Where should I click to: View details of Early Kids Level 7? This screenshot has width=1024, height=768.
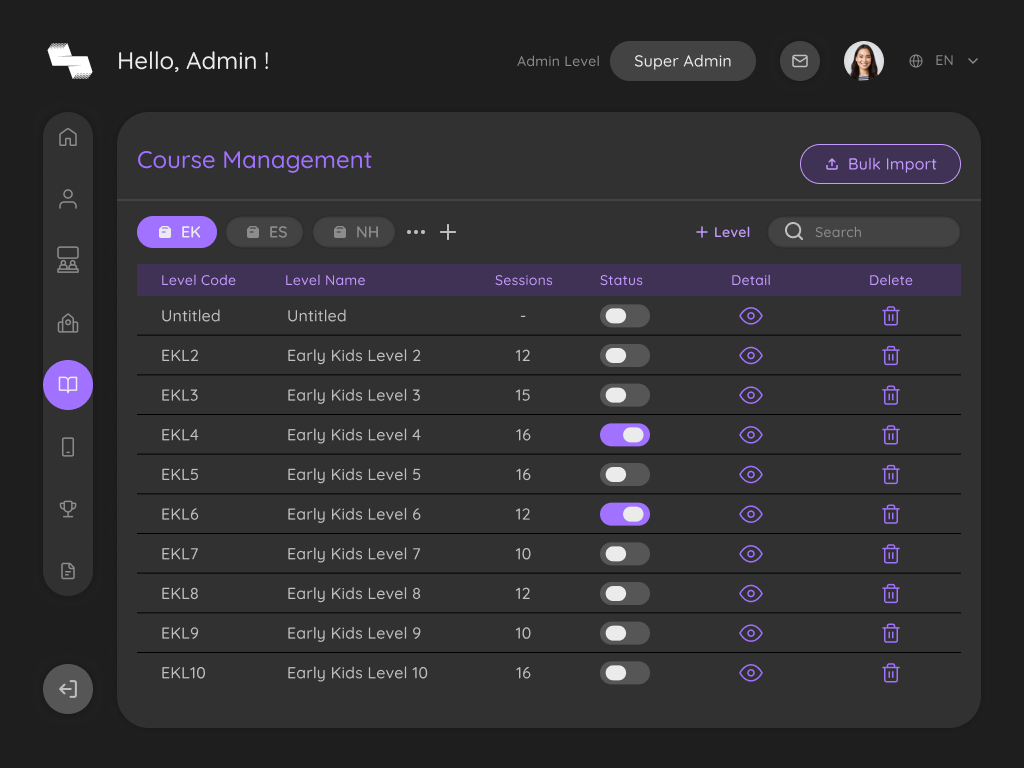point(751,554)
